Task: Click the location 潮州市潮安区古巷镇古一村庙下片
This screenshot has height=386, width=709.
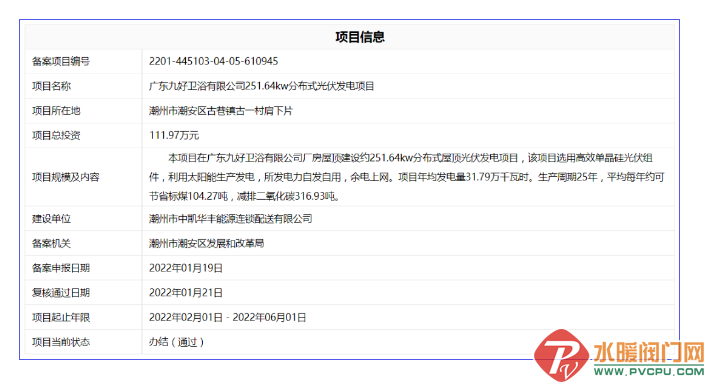Action: (x=221, y=111)
